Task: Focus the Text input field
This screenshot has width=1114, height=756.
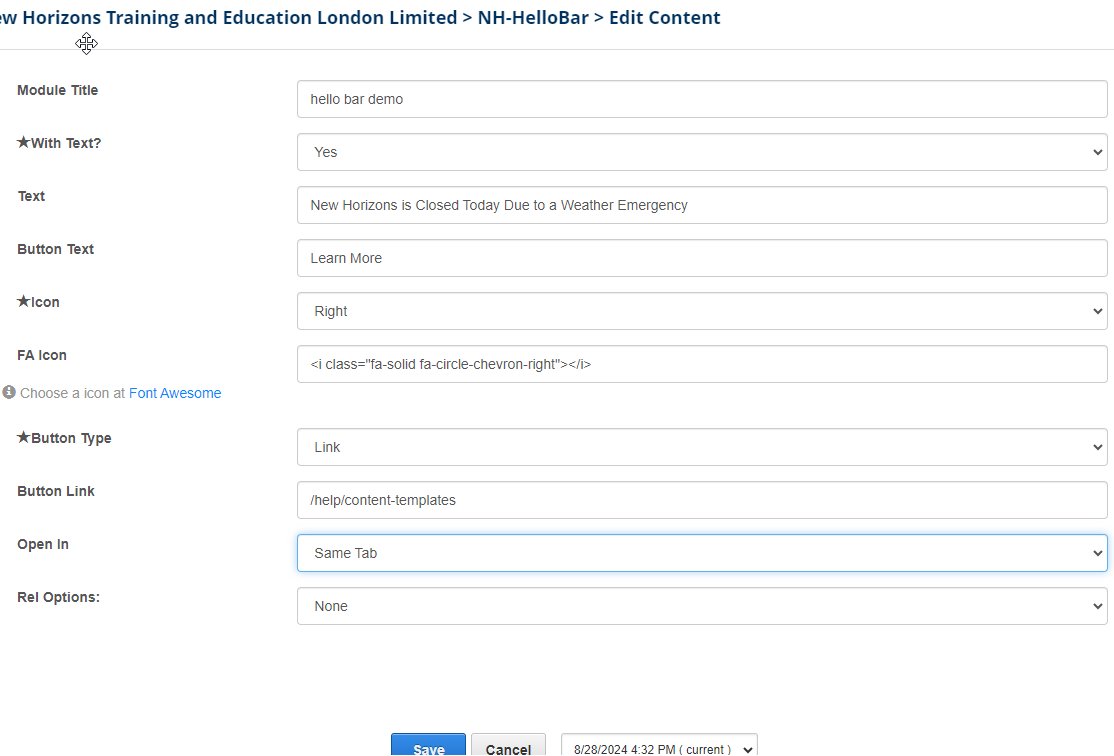Action: 701,205
